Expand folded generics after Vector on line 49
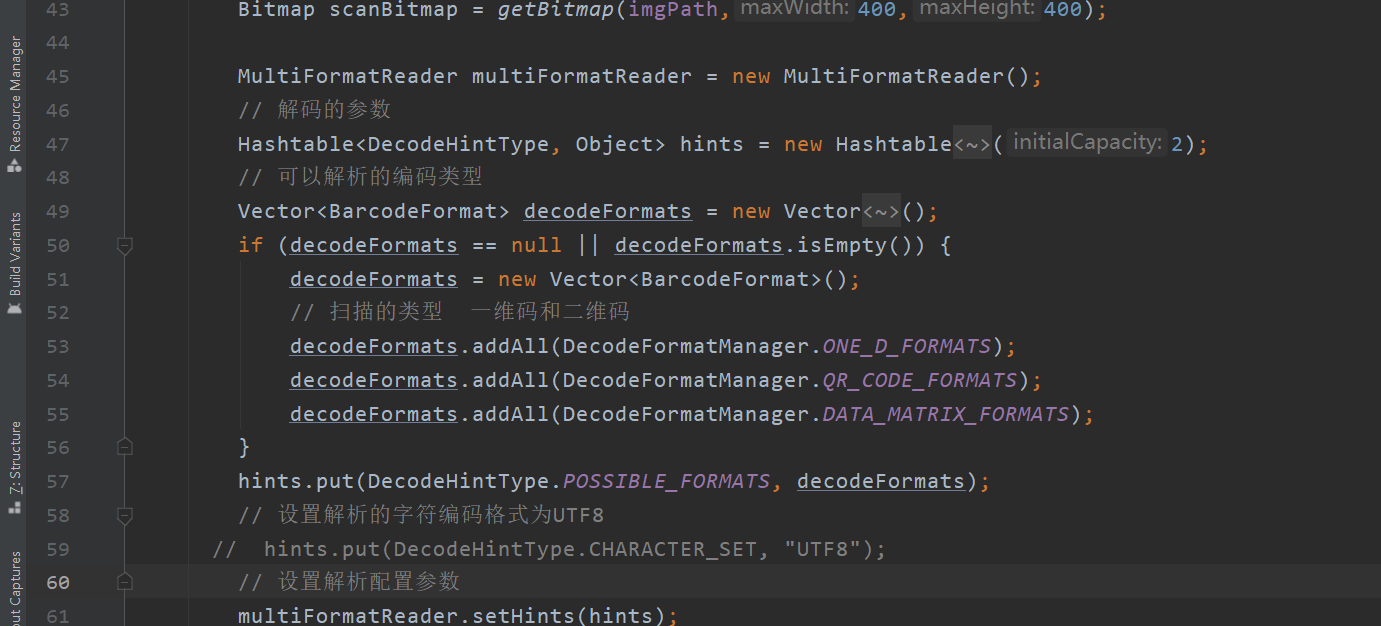 (881, 211)
